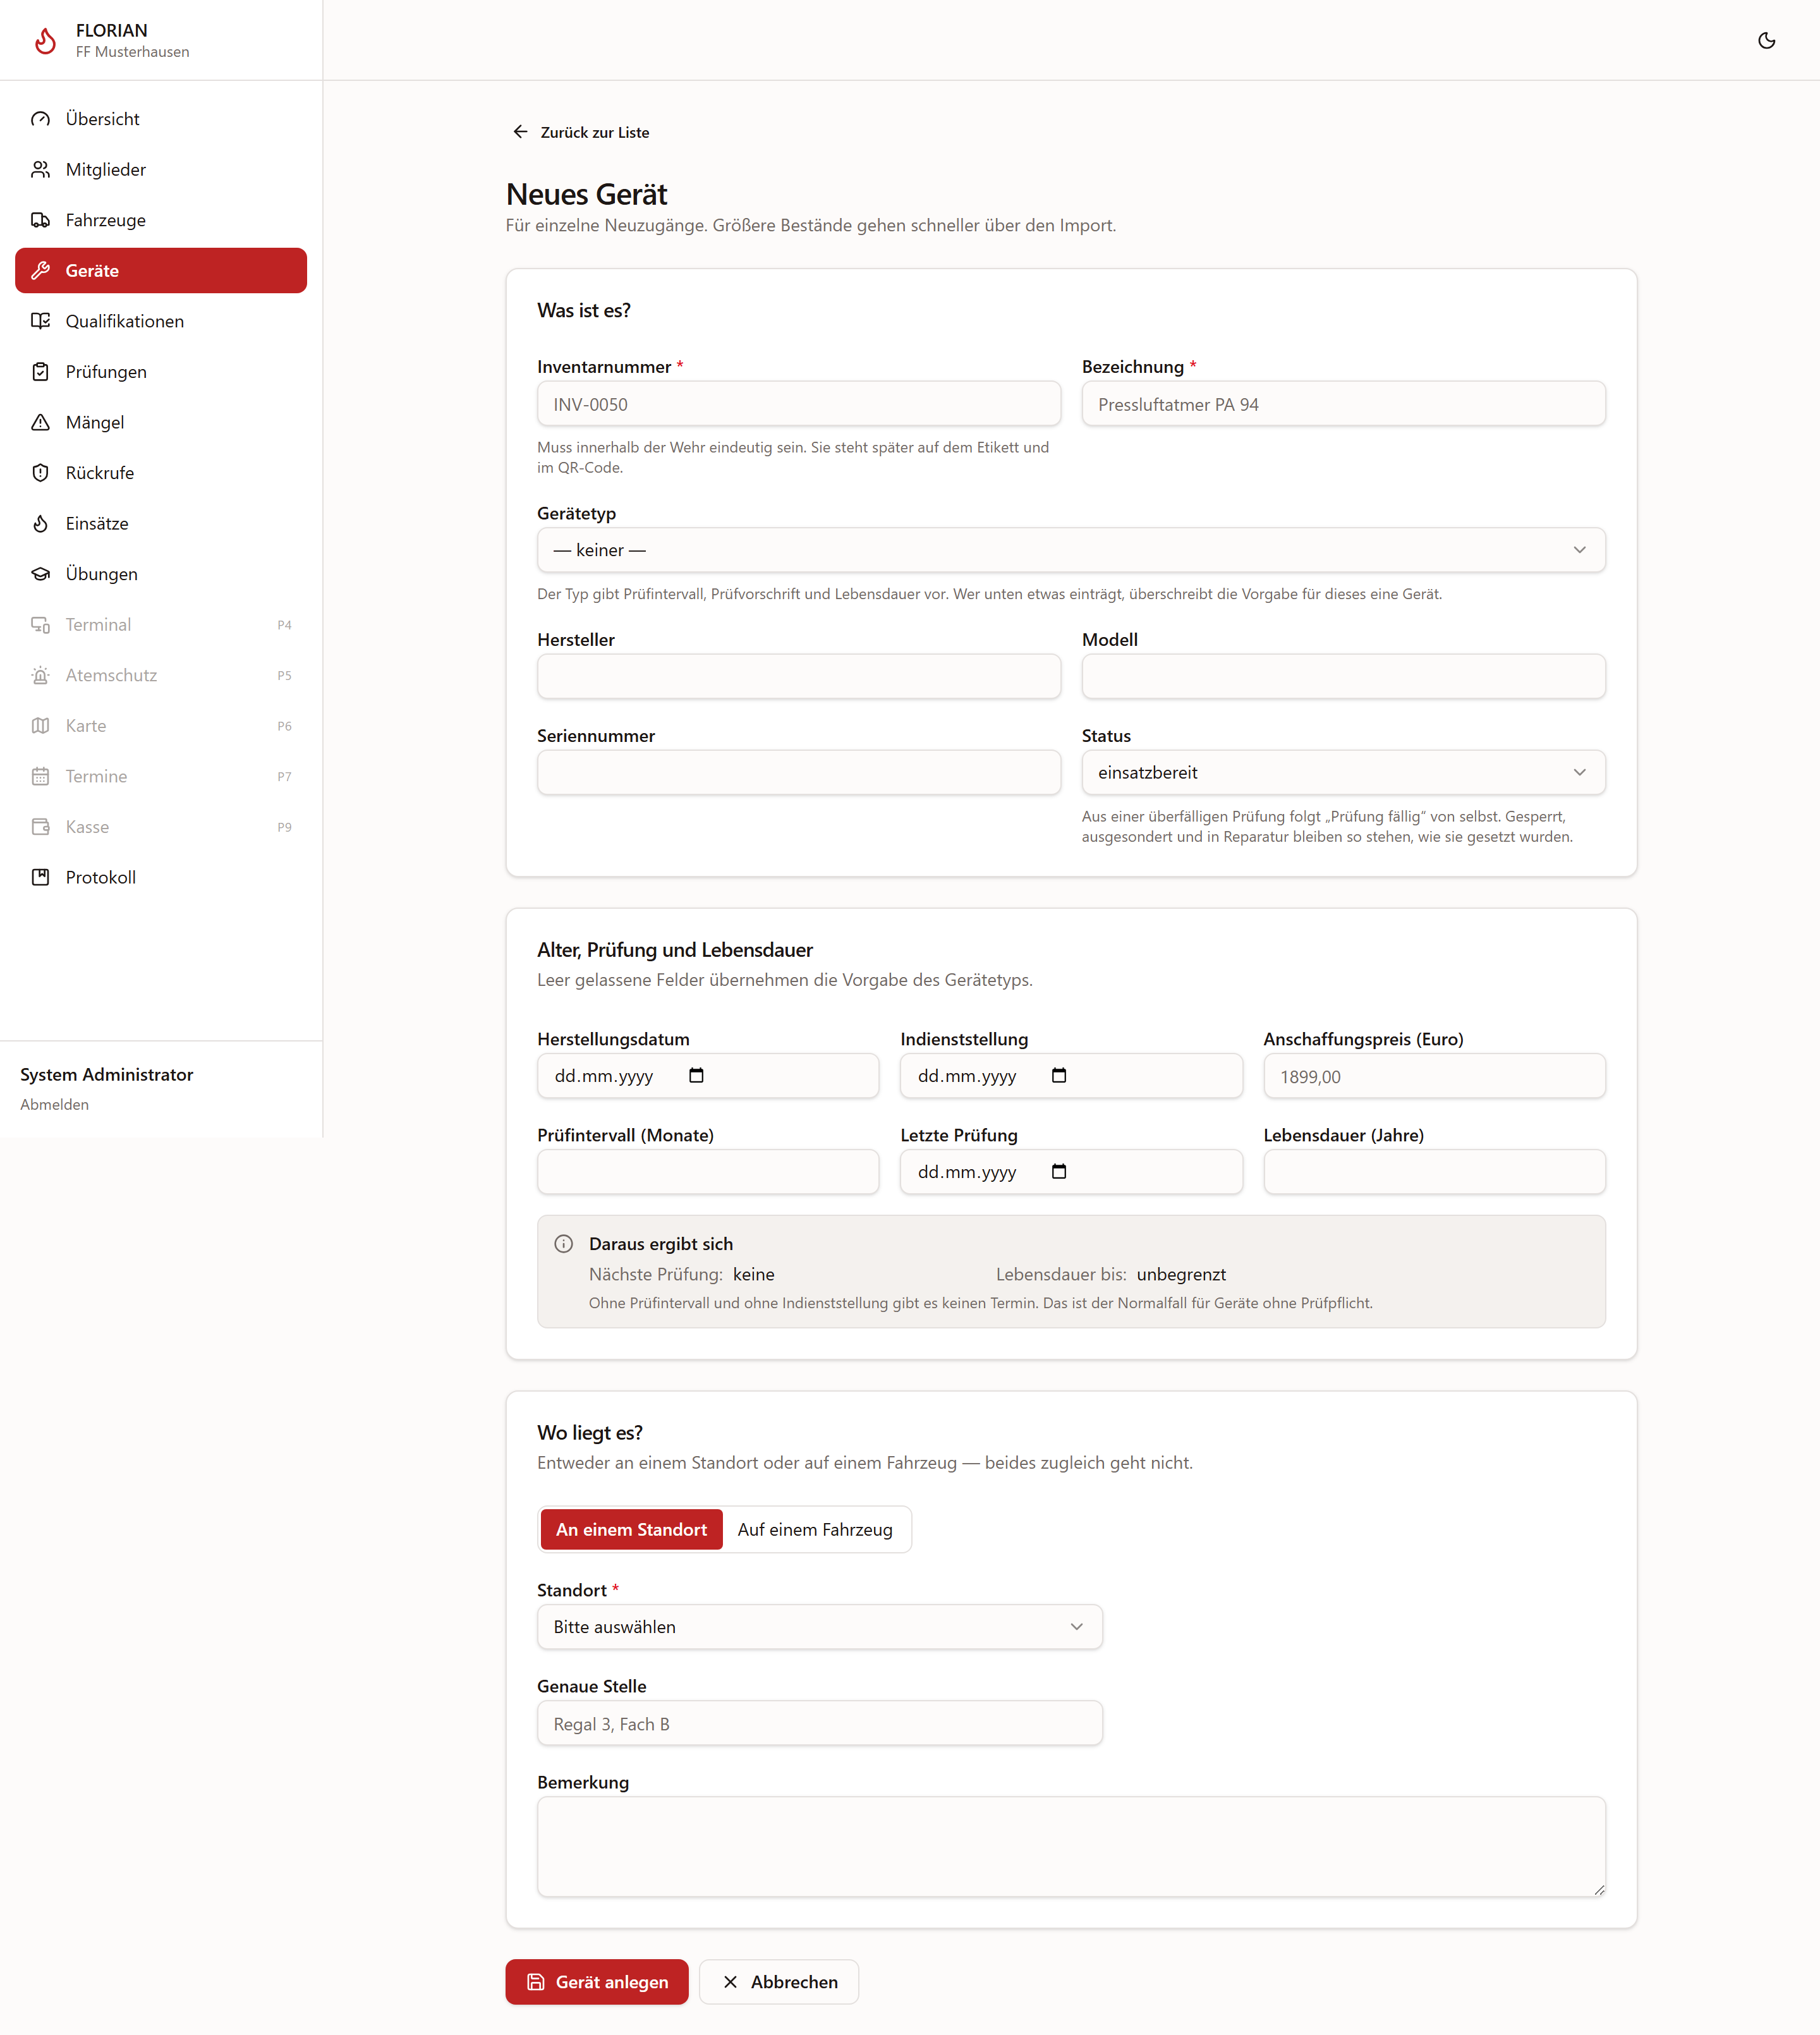Switch to Auf einem Fahrzeug
Image resolution: width=1820 pixels, height=2035 pixels.
pyautogui.click(x=815, y=1529)
